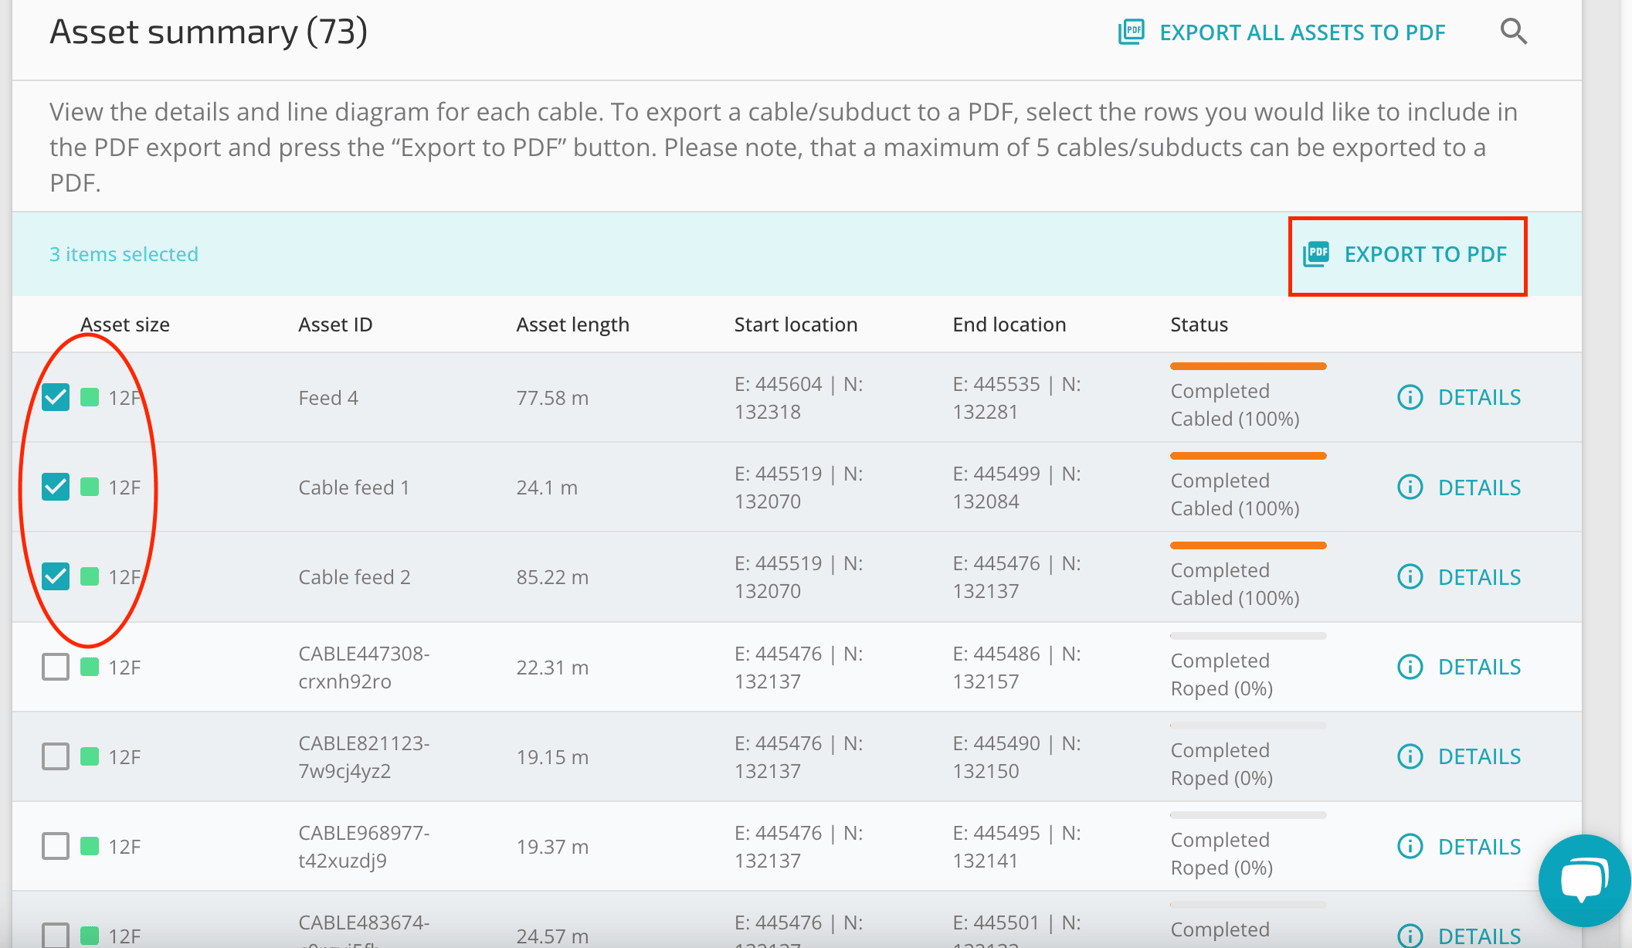Click the info icon for CABLE447308 row
This screenshot has width=1632, height=948.
tap(1410, 667)
